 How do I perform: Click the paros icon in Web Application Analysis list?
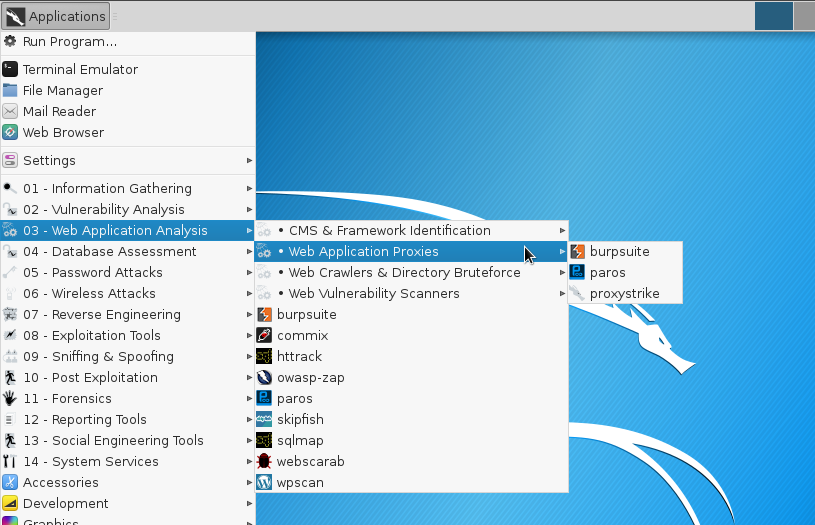click(x=264, y=398)
